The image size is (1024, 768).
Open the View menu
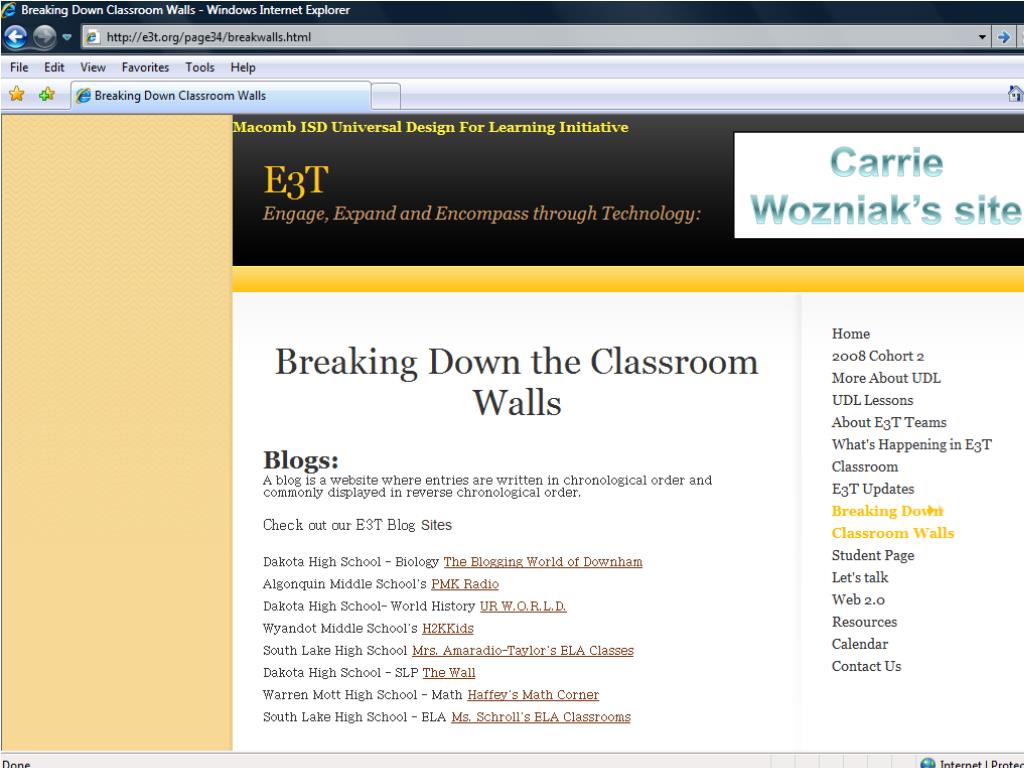93,67
